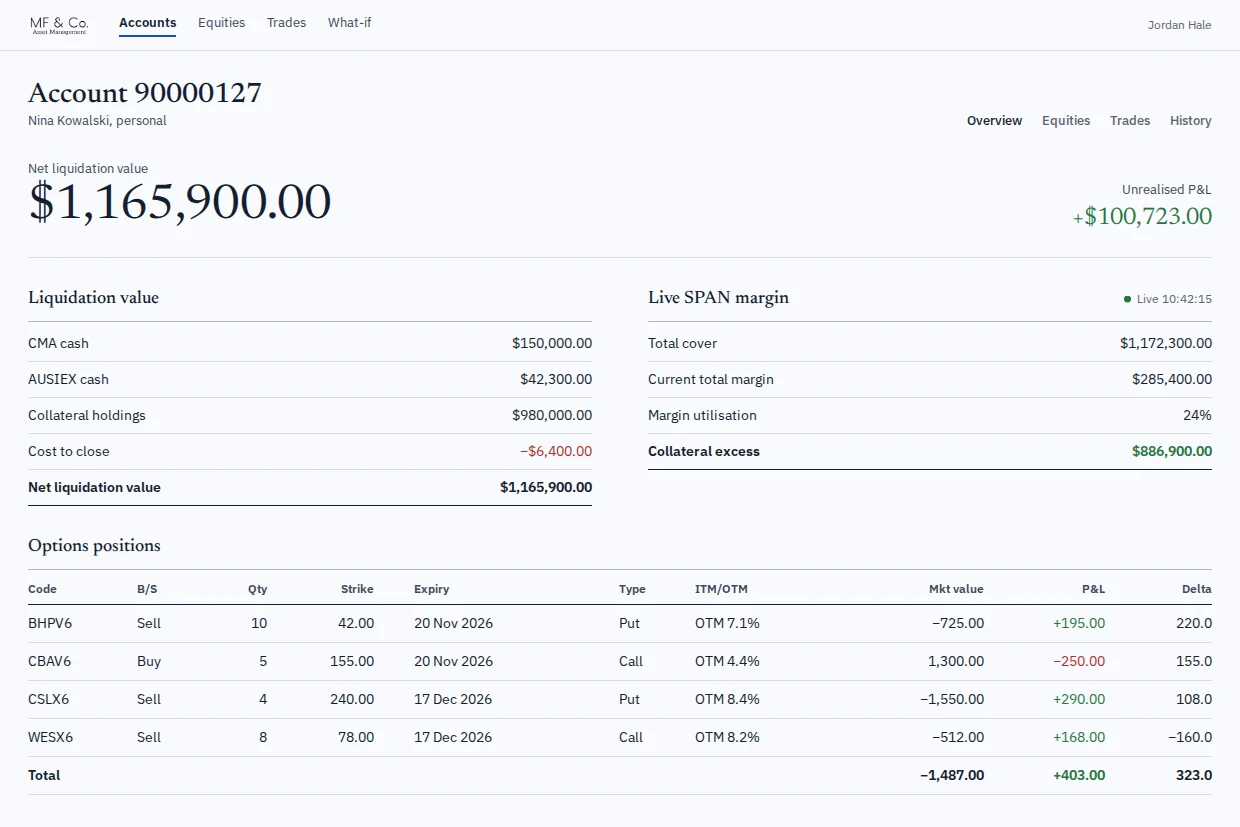Open the Accounts top navigation tab
This screenshot has width=1240, height=827.
tap(147, 23)
